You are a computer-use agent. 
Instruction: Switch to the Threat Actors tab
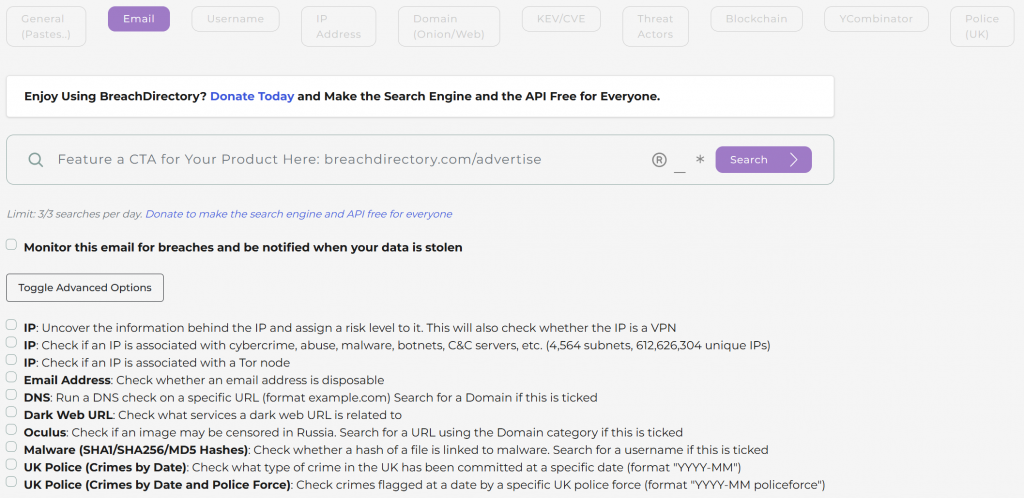point(655,27)
